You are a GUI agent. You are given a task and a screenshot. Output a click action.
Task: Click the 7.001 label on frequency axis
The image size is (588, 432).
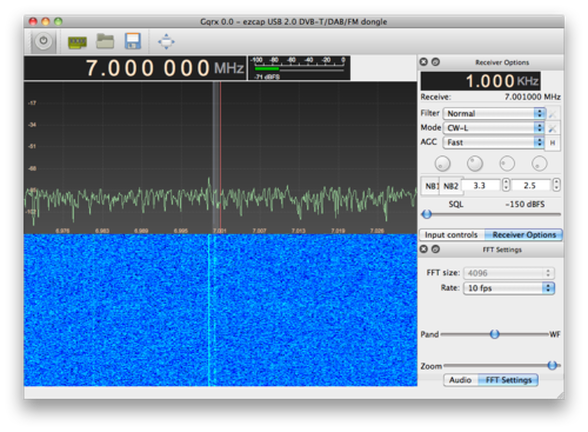click(x=219, y=230)
